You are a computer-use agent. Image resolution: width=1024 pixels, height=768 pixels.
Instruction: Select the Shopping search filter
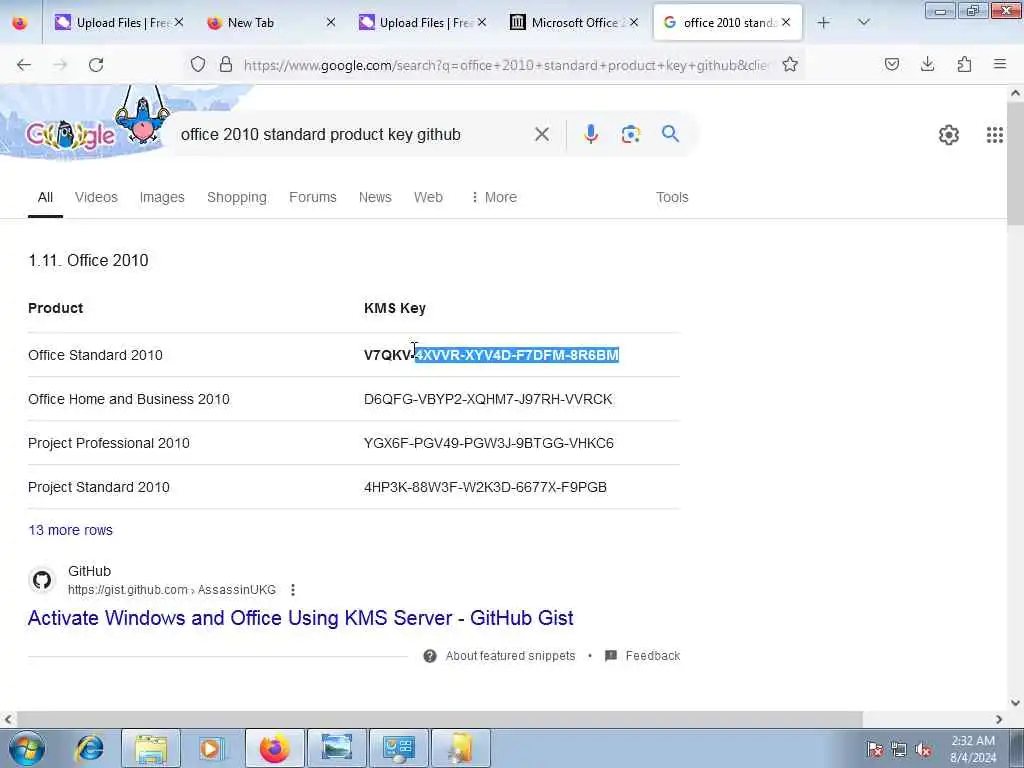click(236, 197)
